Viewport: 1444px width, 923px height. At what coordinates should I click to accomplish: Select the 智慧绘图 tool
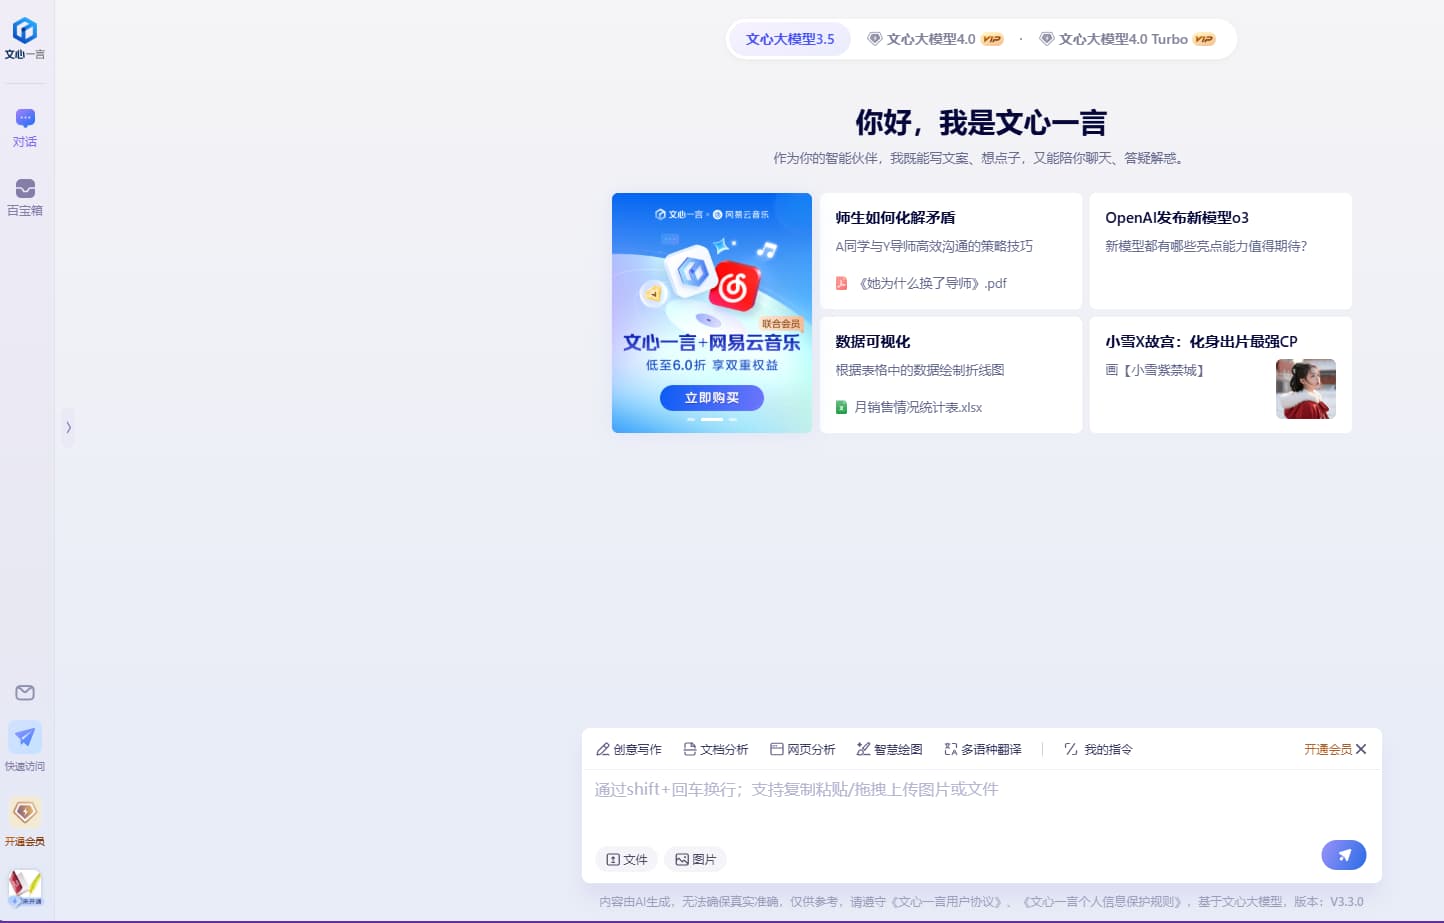click(x=890, y=749)
